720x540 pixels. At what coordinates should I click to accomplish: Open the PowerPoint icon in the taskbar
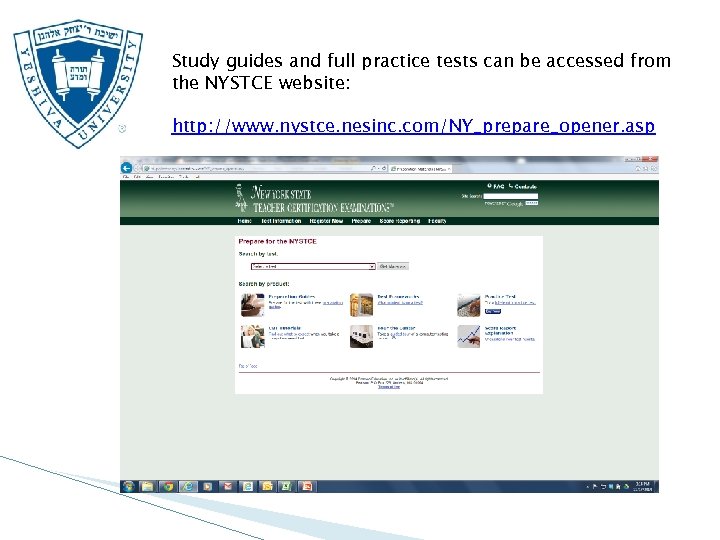point(307,486)
